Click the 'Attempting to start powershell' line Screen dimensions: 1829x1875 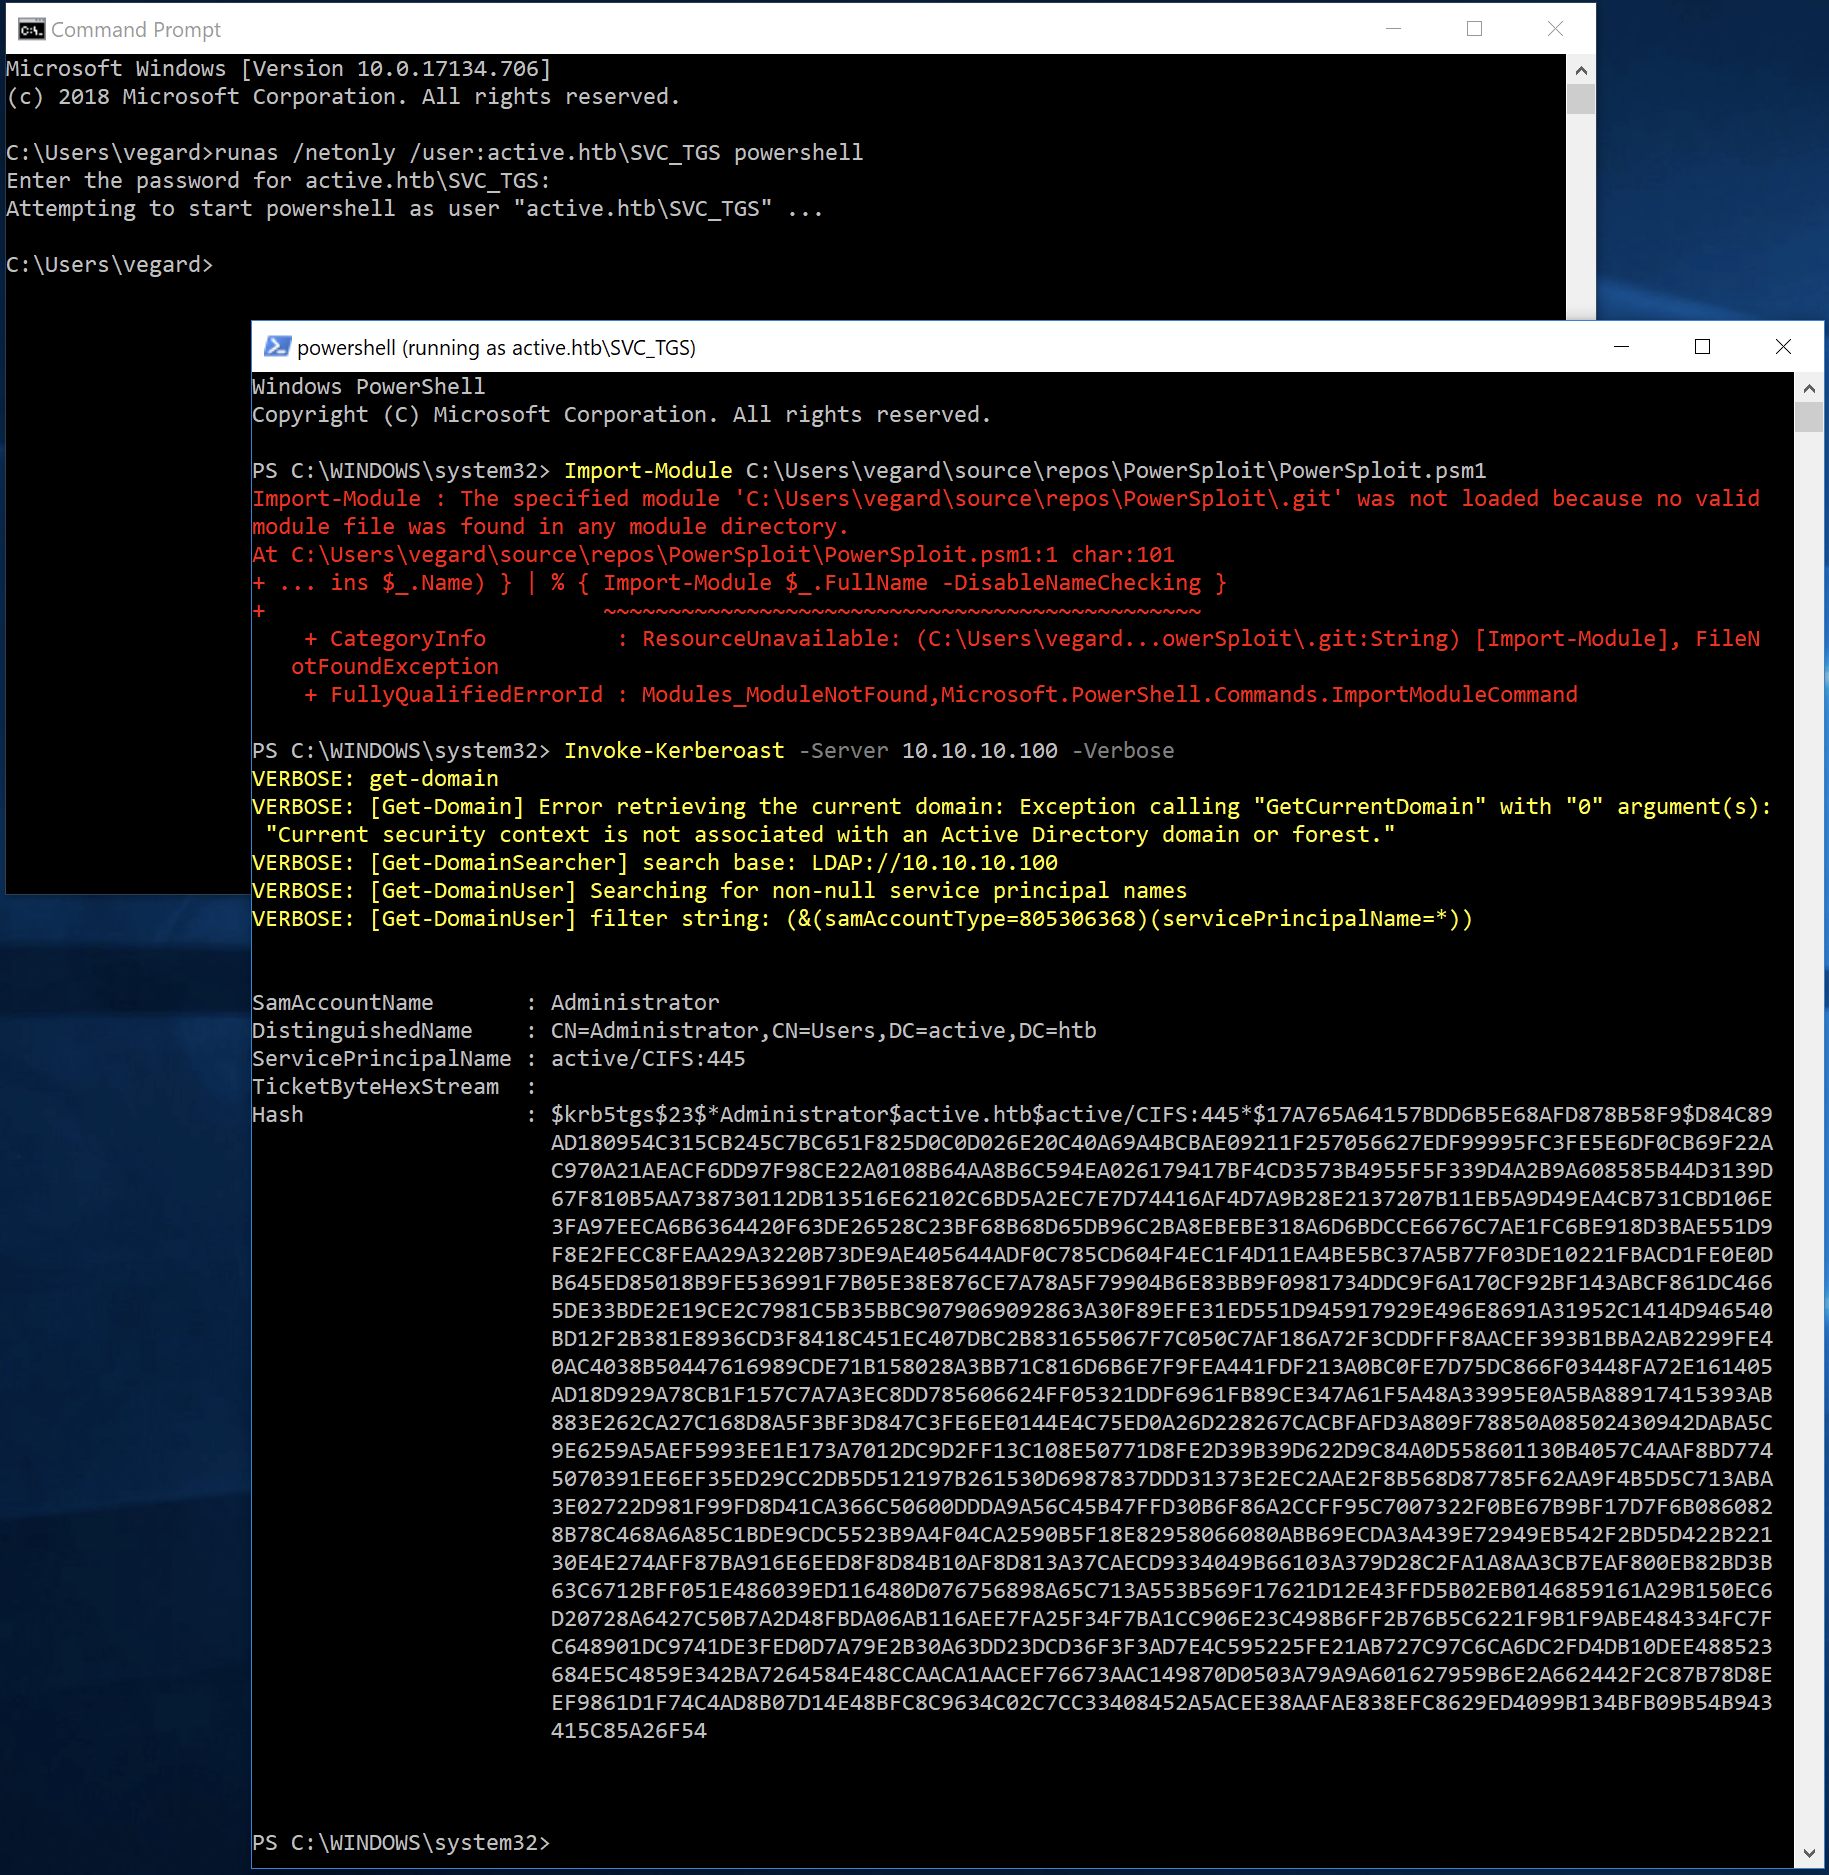pyautogui.click(x=414, y=209)
